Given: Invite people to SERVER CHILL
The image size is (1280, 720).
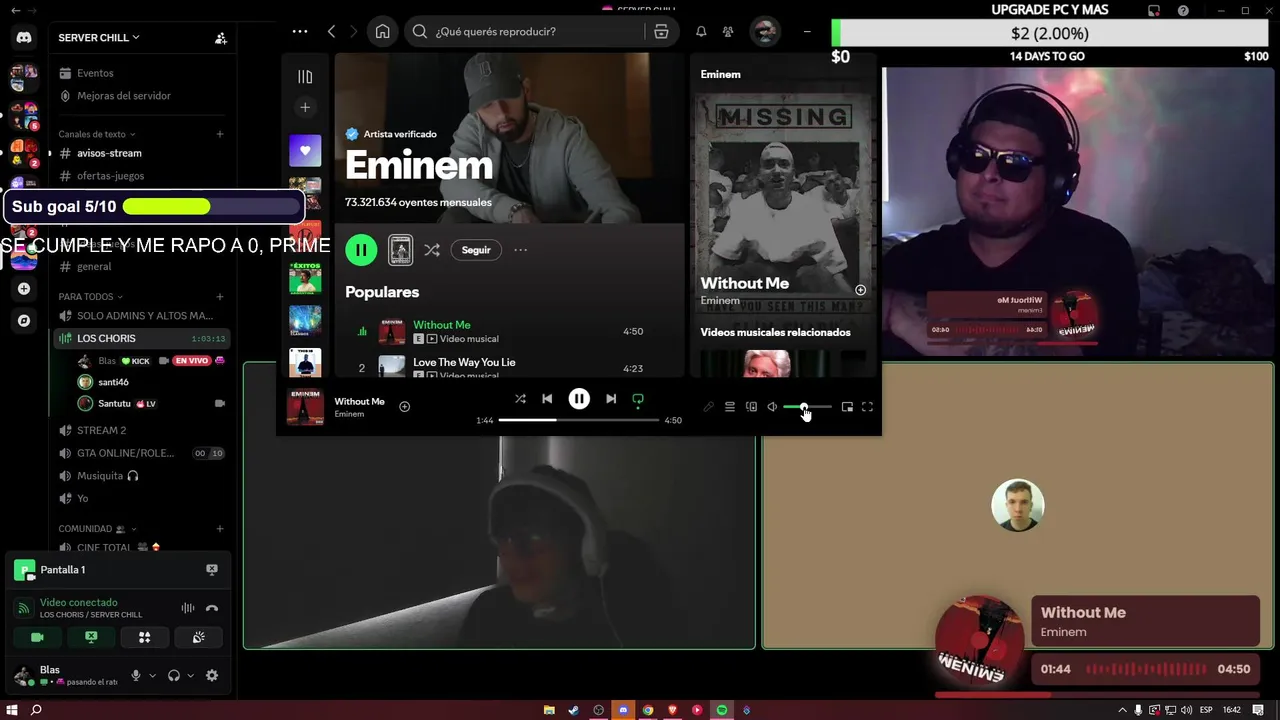Looking at the screenshot, I should coord(221,38).
